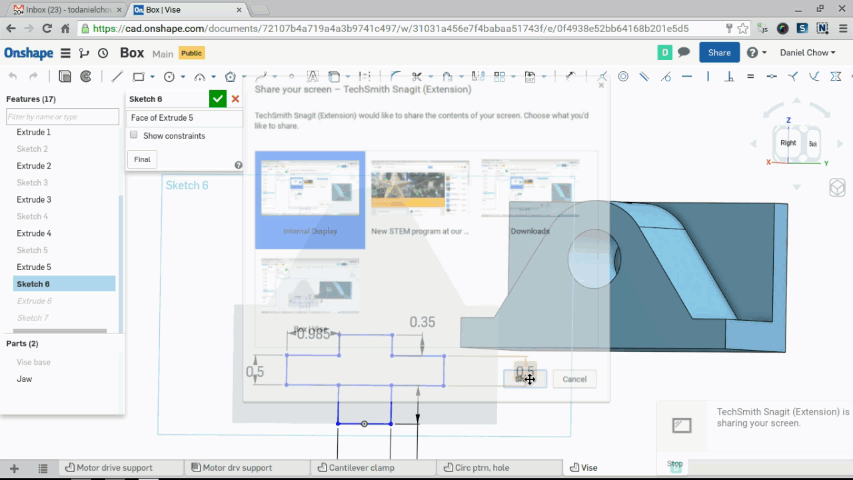Switch to the Inbox browser tab
853x480 pixels.
pyautogui.click(x=67, y=10)
